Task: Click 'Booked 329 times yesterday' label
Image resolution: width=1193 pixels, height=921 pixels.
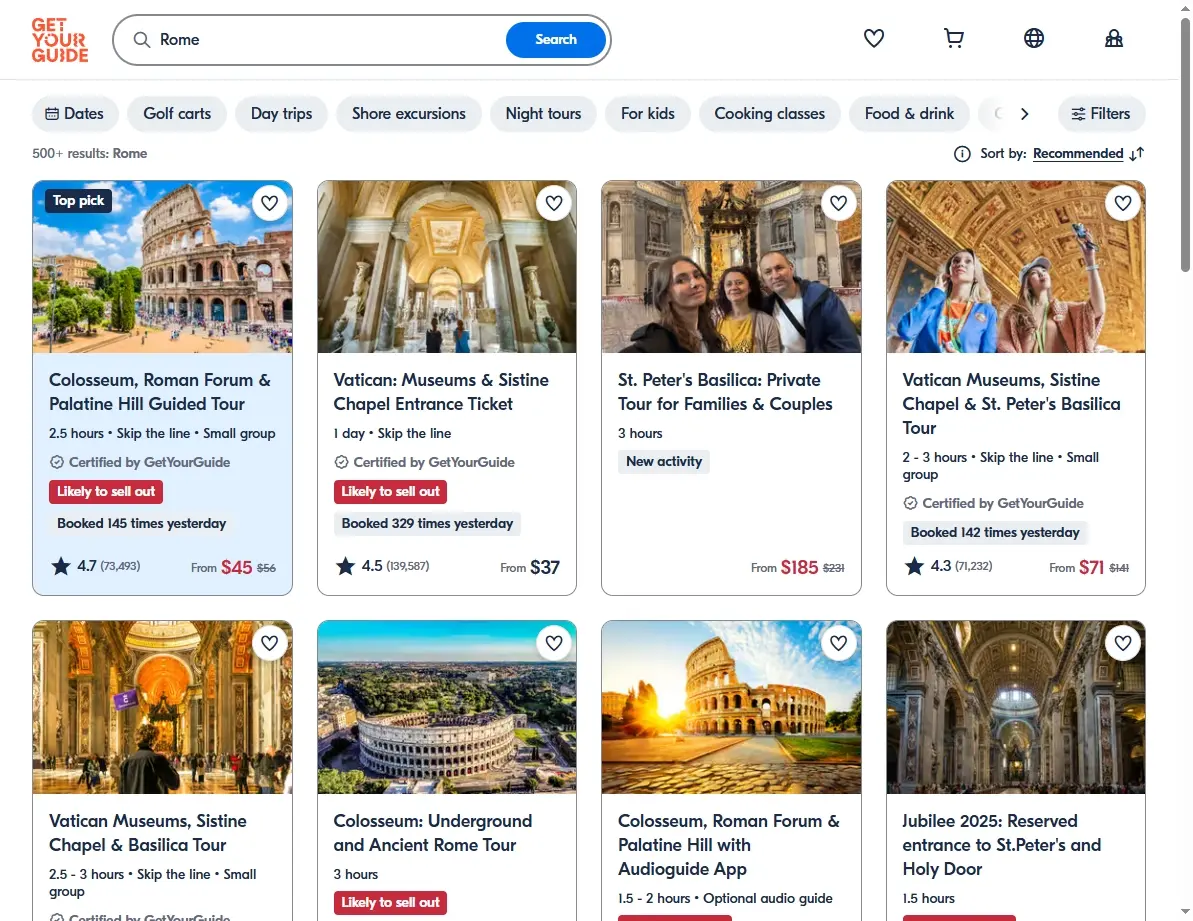Action: (x=427, y=523)
